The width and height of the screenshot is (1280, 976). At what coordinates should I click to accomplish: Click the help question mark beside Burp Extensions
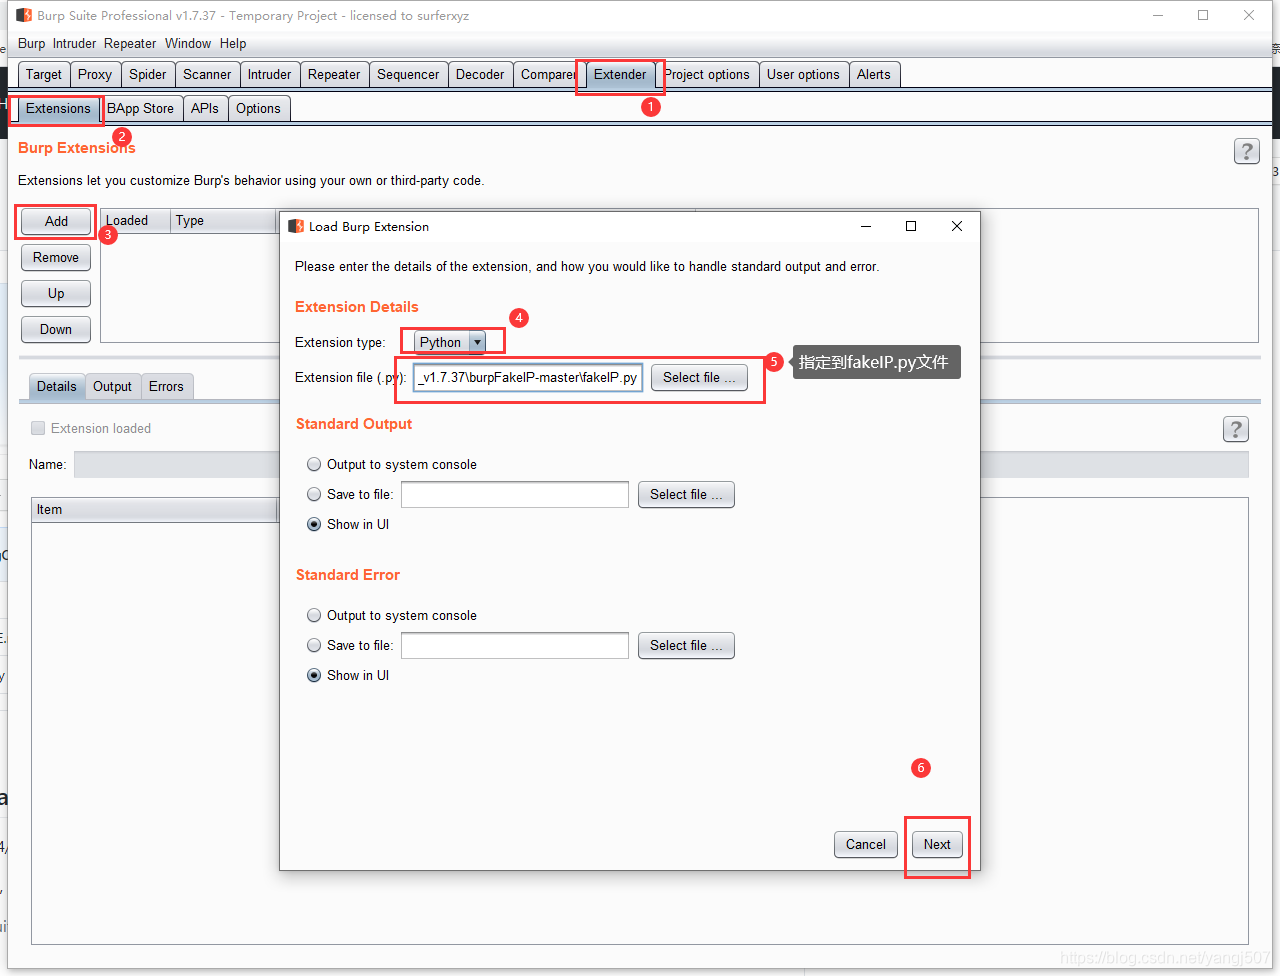1246,151
